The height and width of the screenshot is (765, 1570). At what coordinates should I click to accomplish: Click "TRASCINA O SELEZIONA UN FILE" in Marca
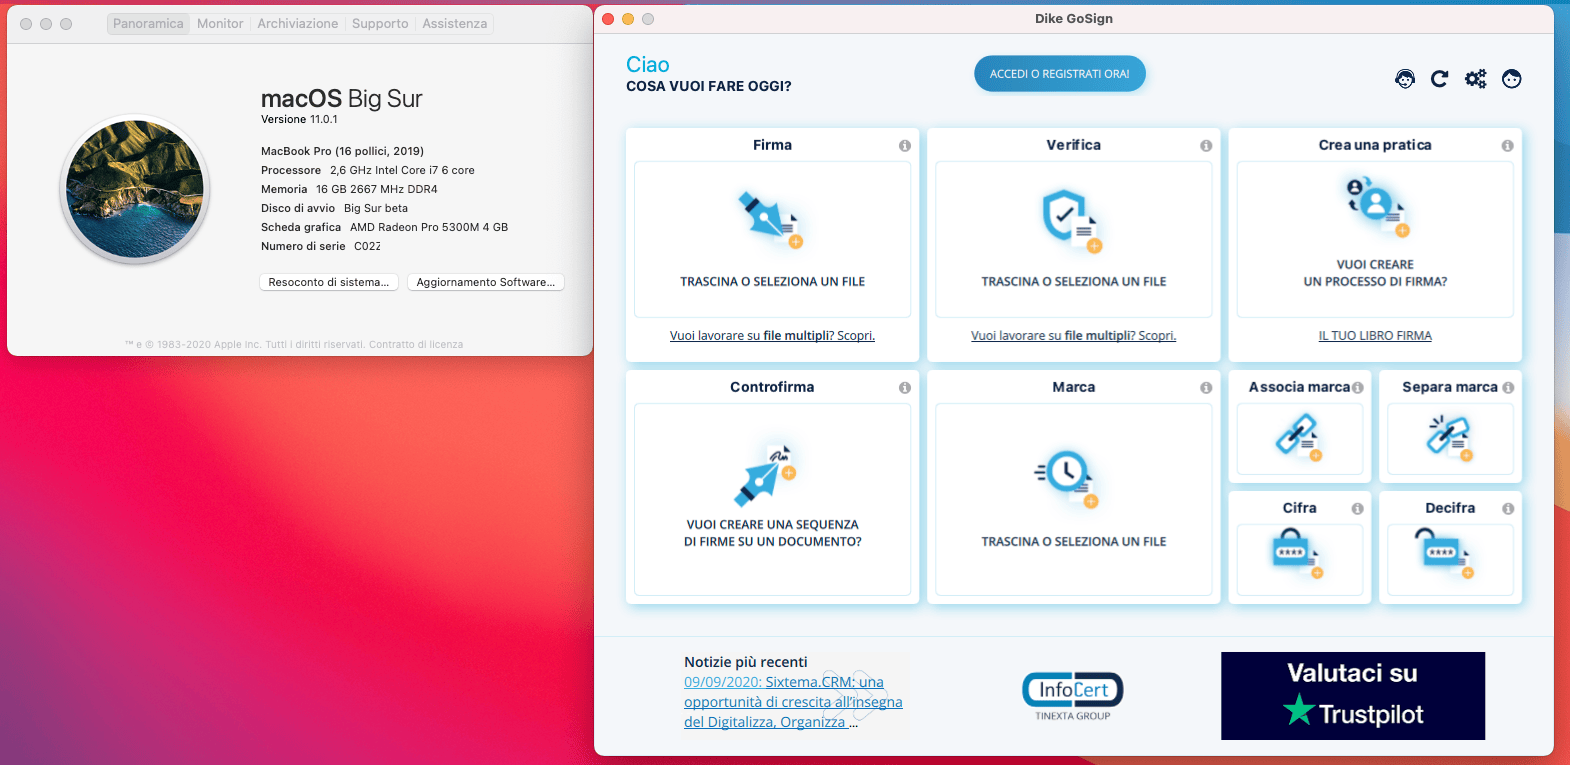[1073, 542]
